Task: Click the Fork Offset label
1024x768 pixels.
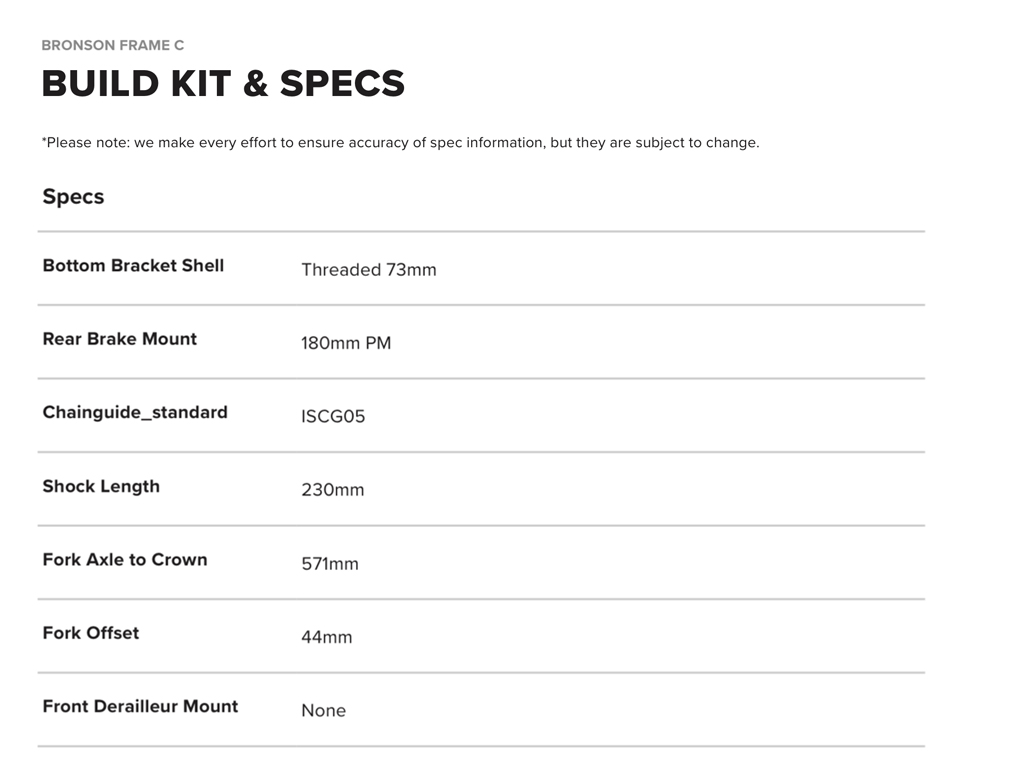Action: pos(91,633)
